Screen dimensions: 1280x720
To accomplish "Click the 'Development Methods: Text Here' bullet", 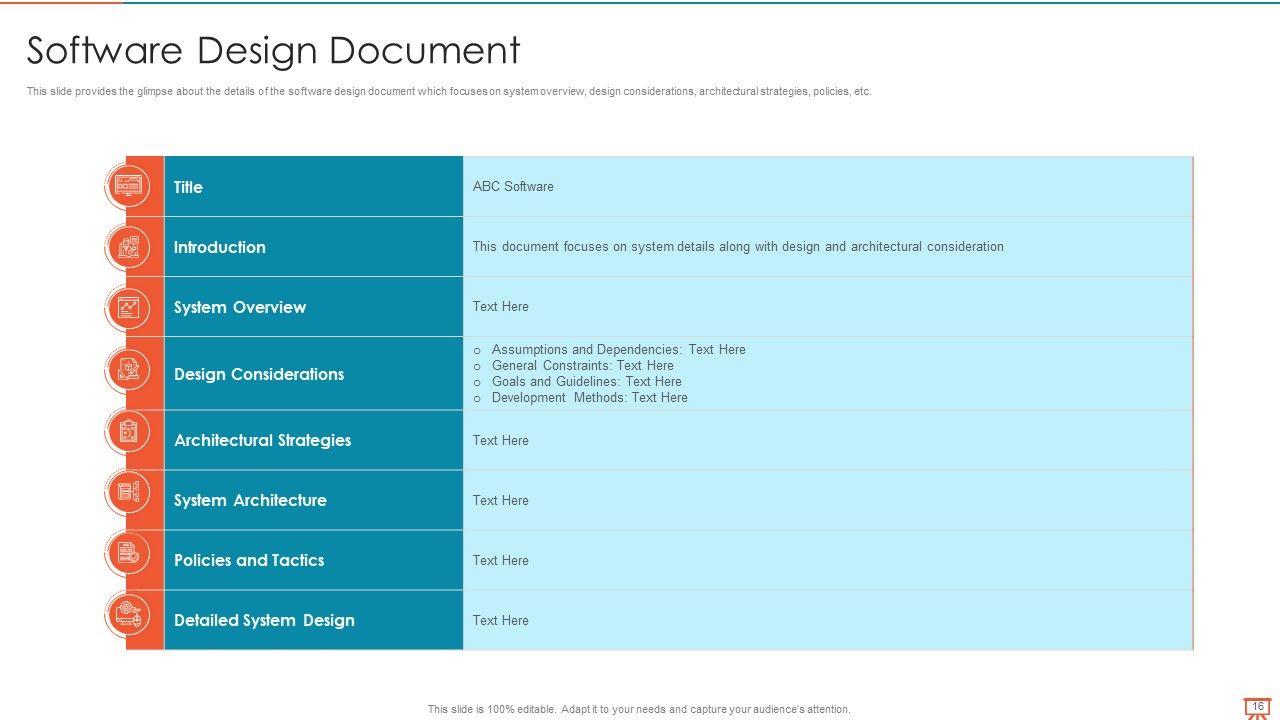I will 589,398.
